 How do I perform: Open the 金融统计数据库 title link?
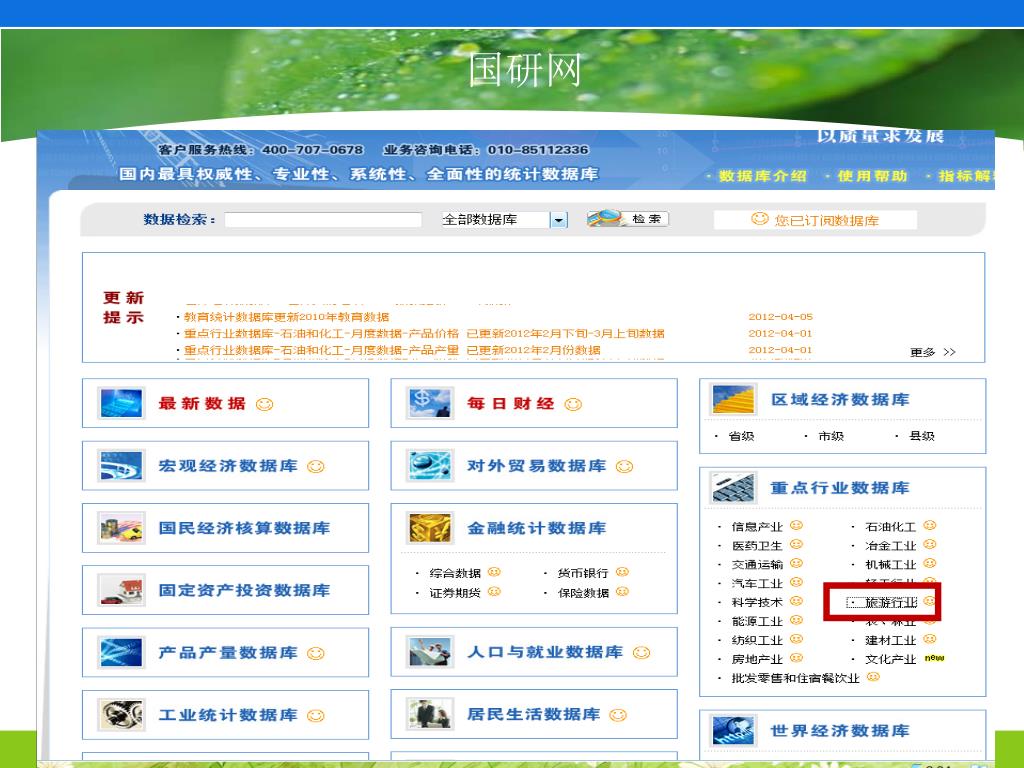pyautogui.click(x=537, y=528)
